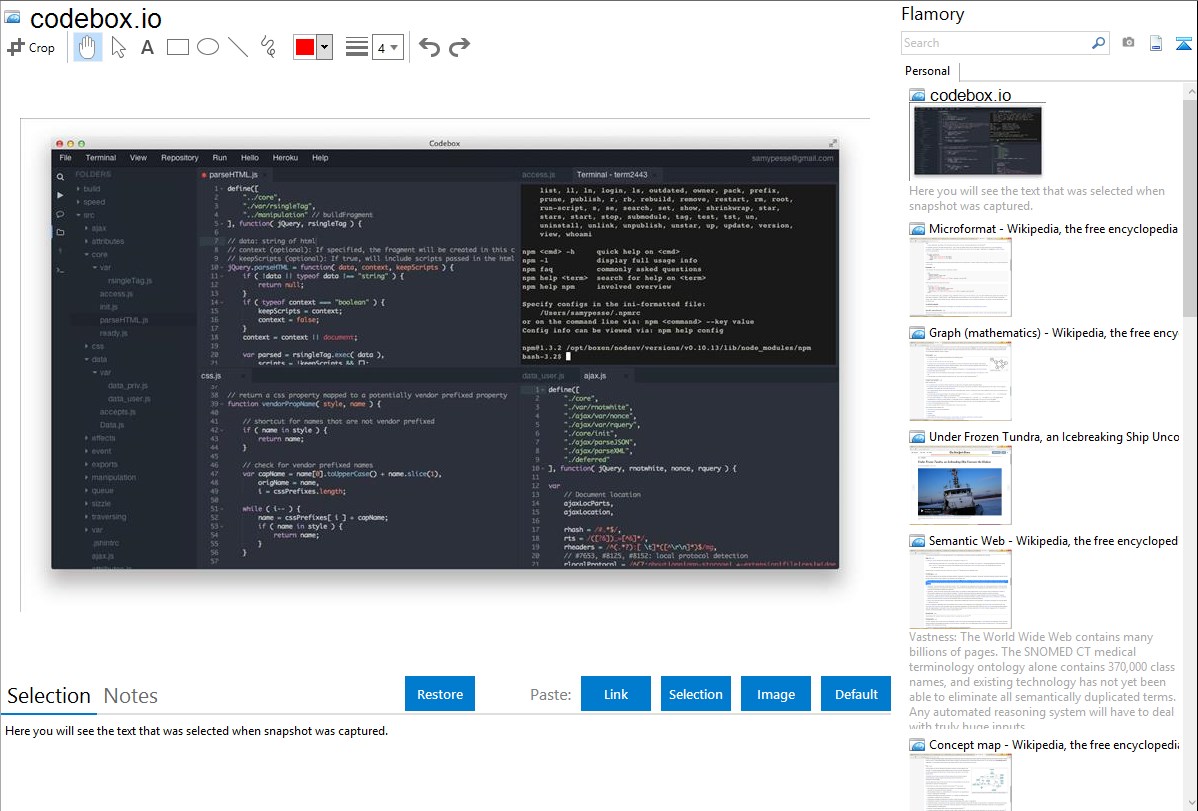This screenshot has height=811, width=1198.
Task: Click the snapshot list scrollbar thumb
Action: 1190,206
